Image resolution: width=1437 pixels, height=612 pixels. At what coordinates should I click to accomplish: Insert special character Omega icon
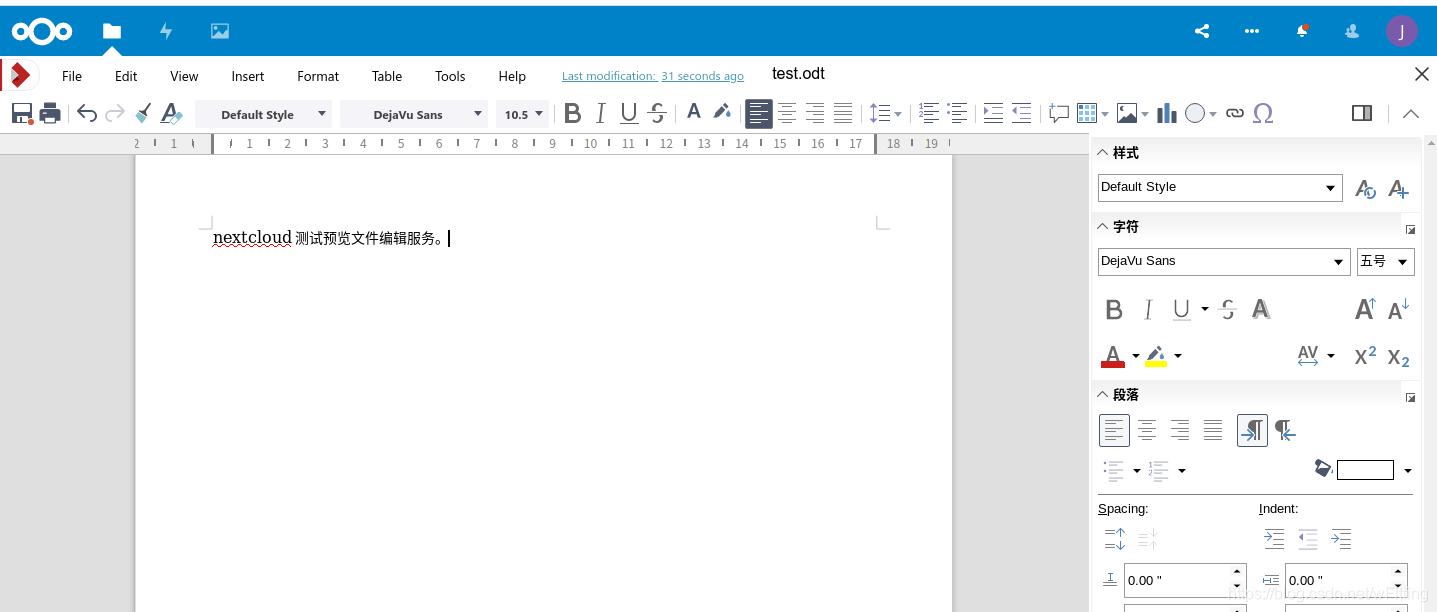click(1263, 114)
